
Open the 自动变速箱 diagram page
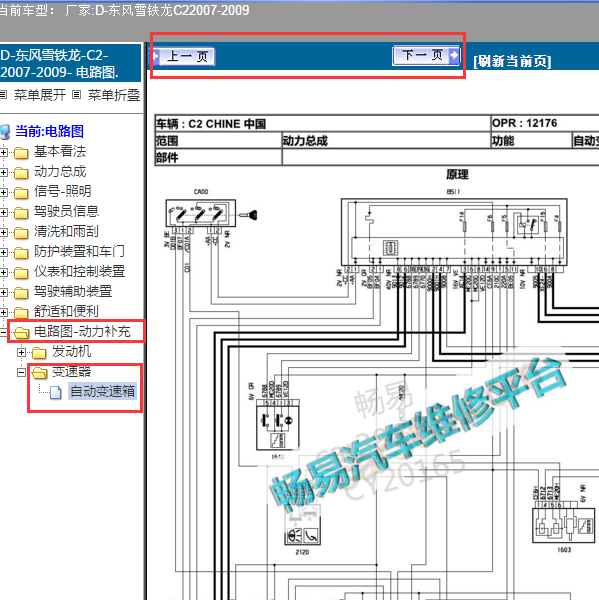tap(103, 391)
